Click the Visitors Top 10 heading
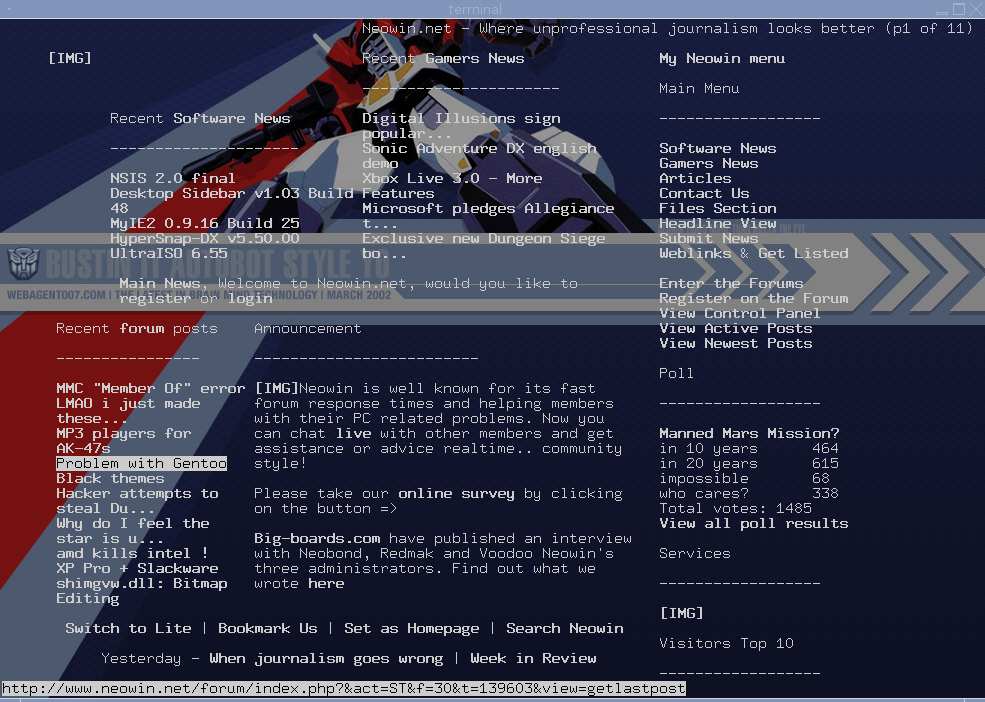This screenshot has height=702, width=985. pyautogui.click(x=726, y=644)
